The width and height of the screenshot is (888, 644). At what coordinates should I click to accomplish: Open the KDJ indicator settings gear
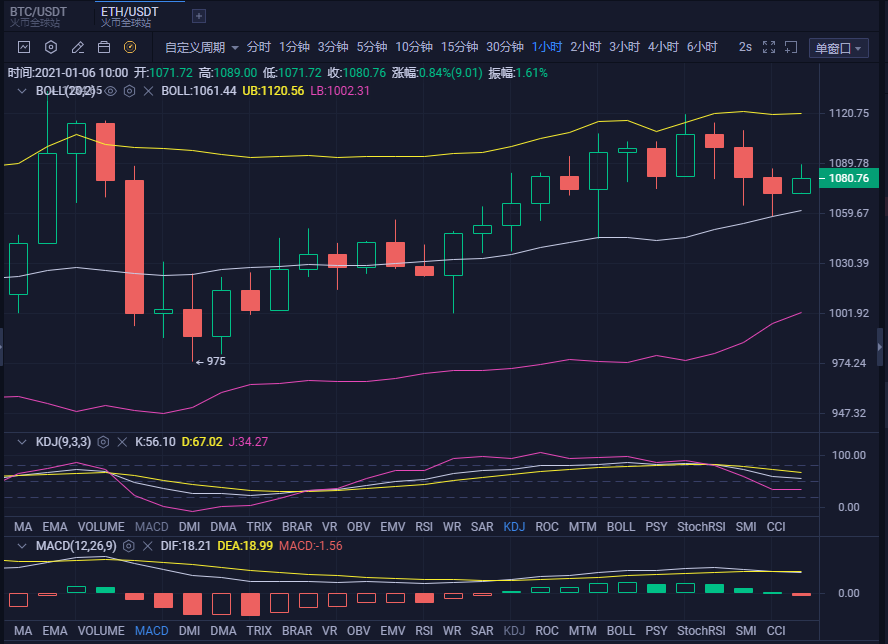coord(103,441)
